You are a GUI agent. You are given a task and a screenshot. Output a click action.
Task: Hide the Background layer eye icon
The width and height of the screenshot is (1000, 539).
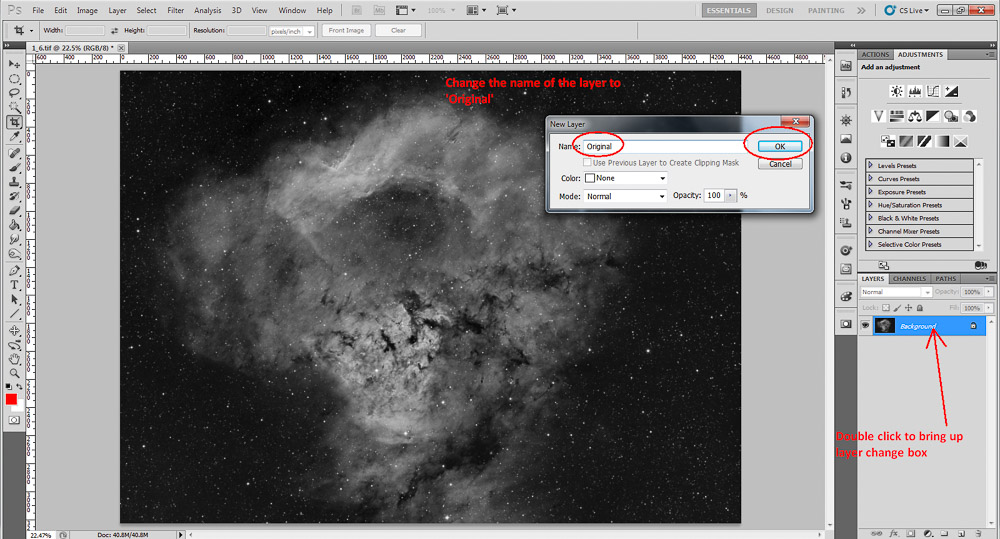865,325
